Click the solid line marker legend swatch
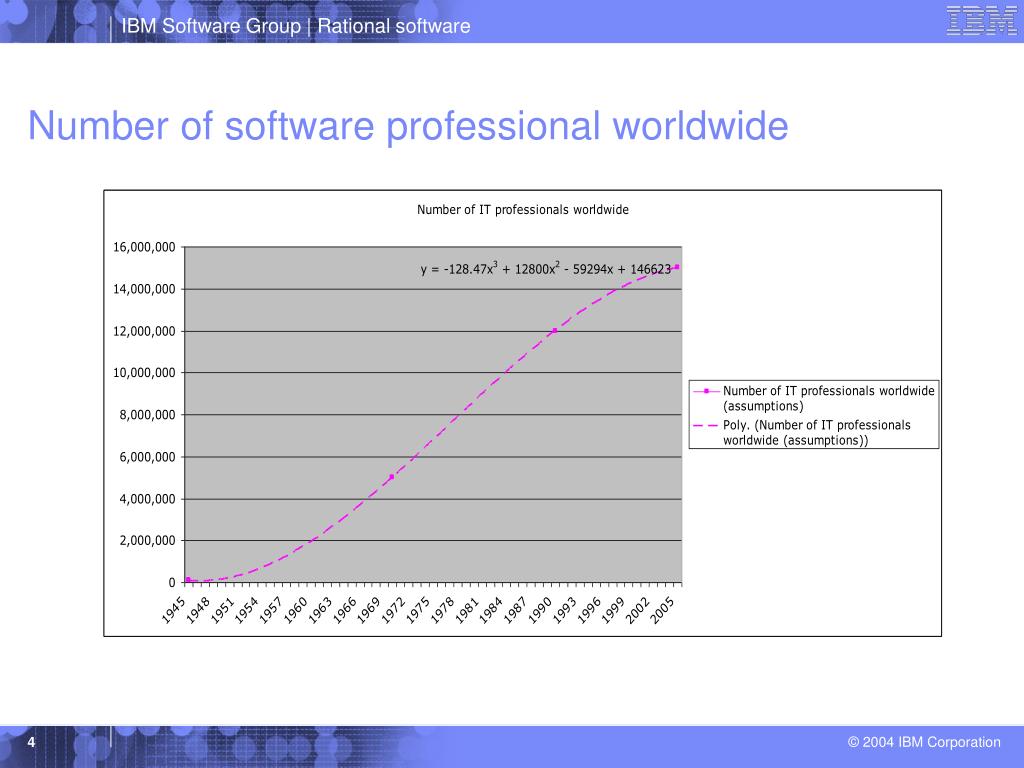Screen dimensions: 1024x768 (x=706, y=391)
